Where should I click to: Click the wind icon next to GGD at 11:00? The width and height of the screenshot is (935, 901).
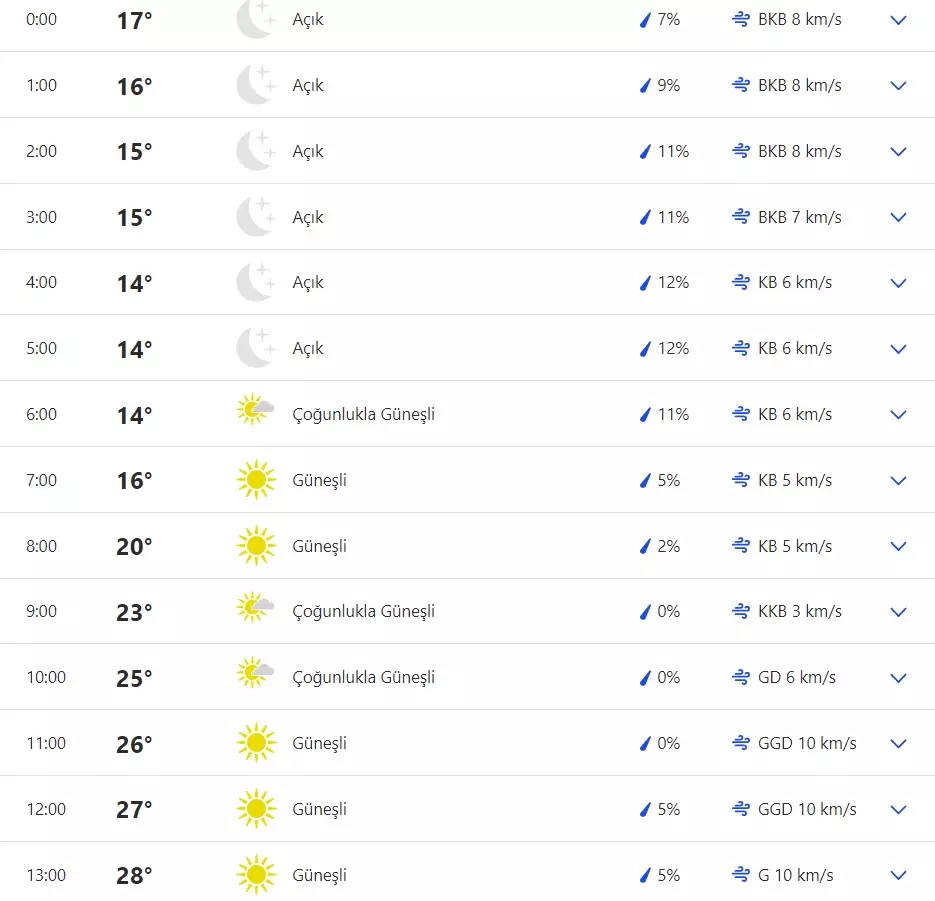tap(741, 743)
